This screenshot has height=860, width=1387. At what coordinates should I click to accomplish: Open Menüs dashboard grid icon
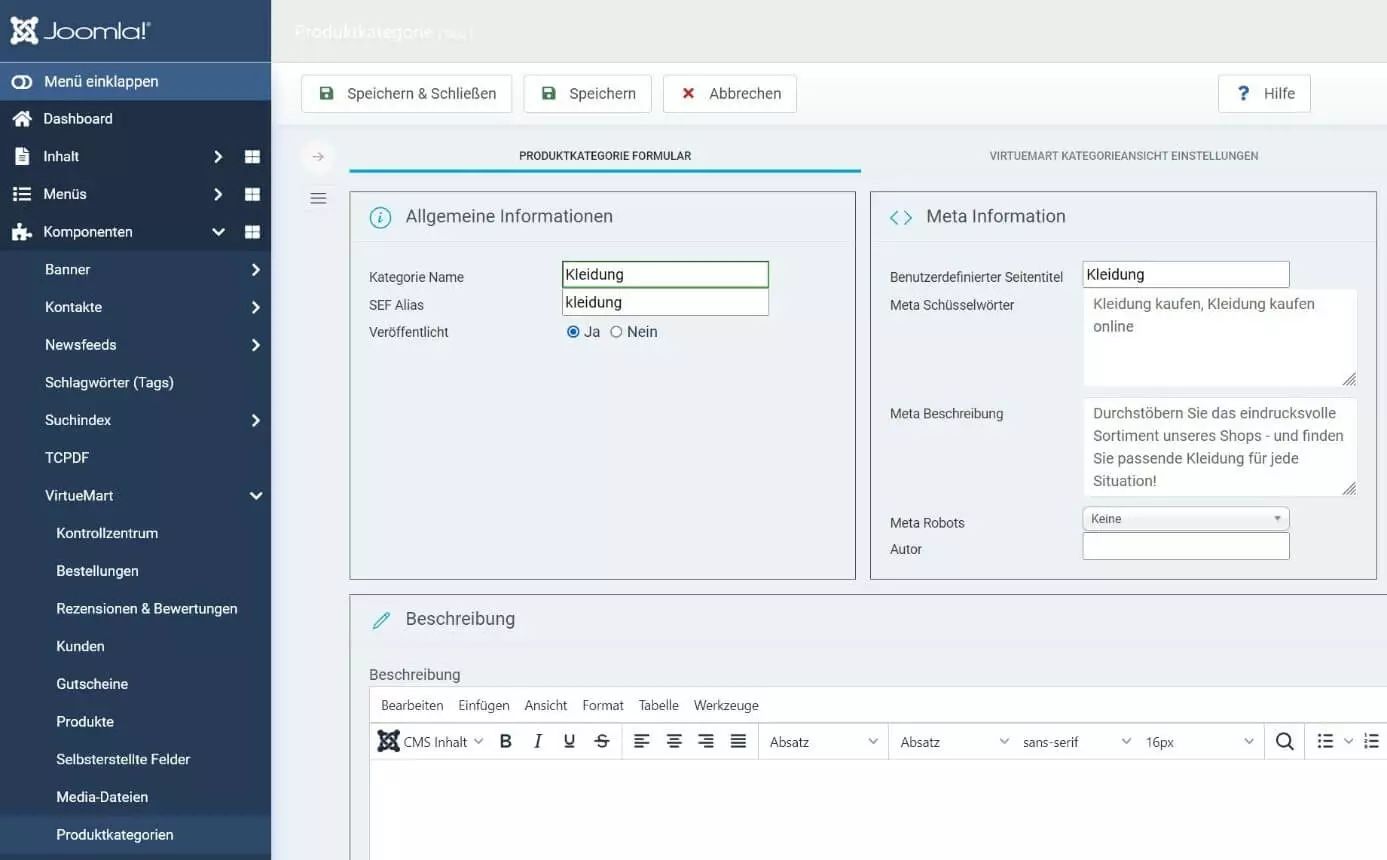coord(252,195)
